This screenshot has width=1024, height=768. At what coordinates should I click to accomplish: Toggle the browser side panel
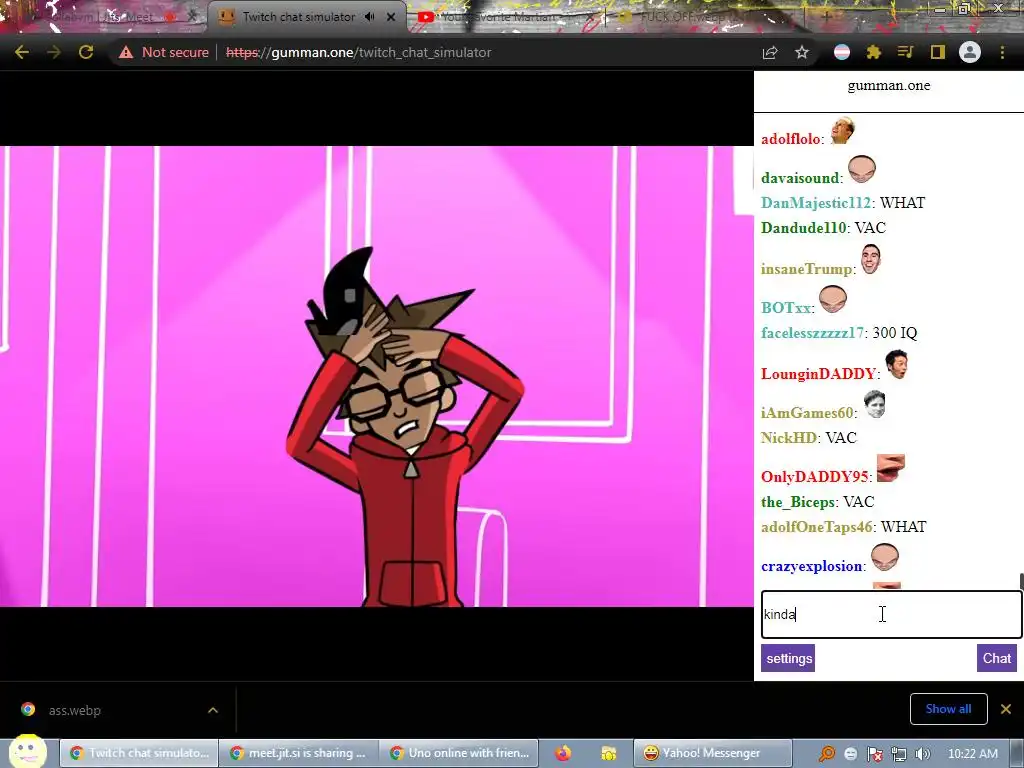tap(938, 52)
